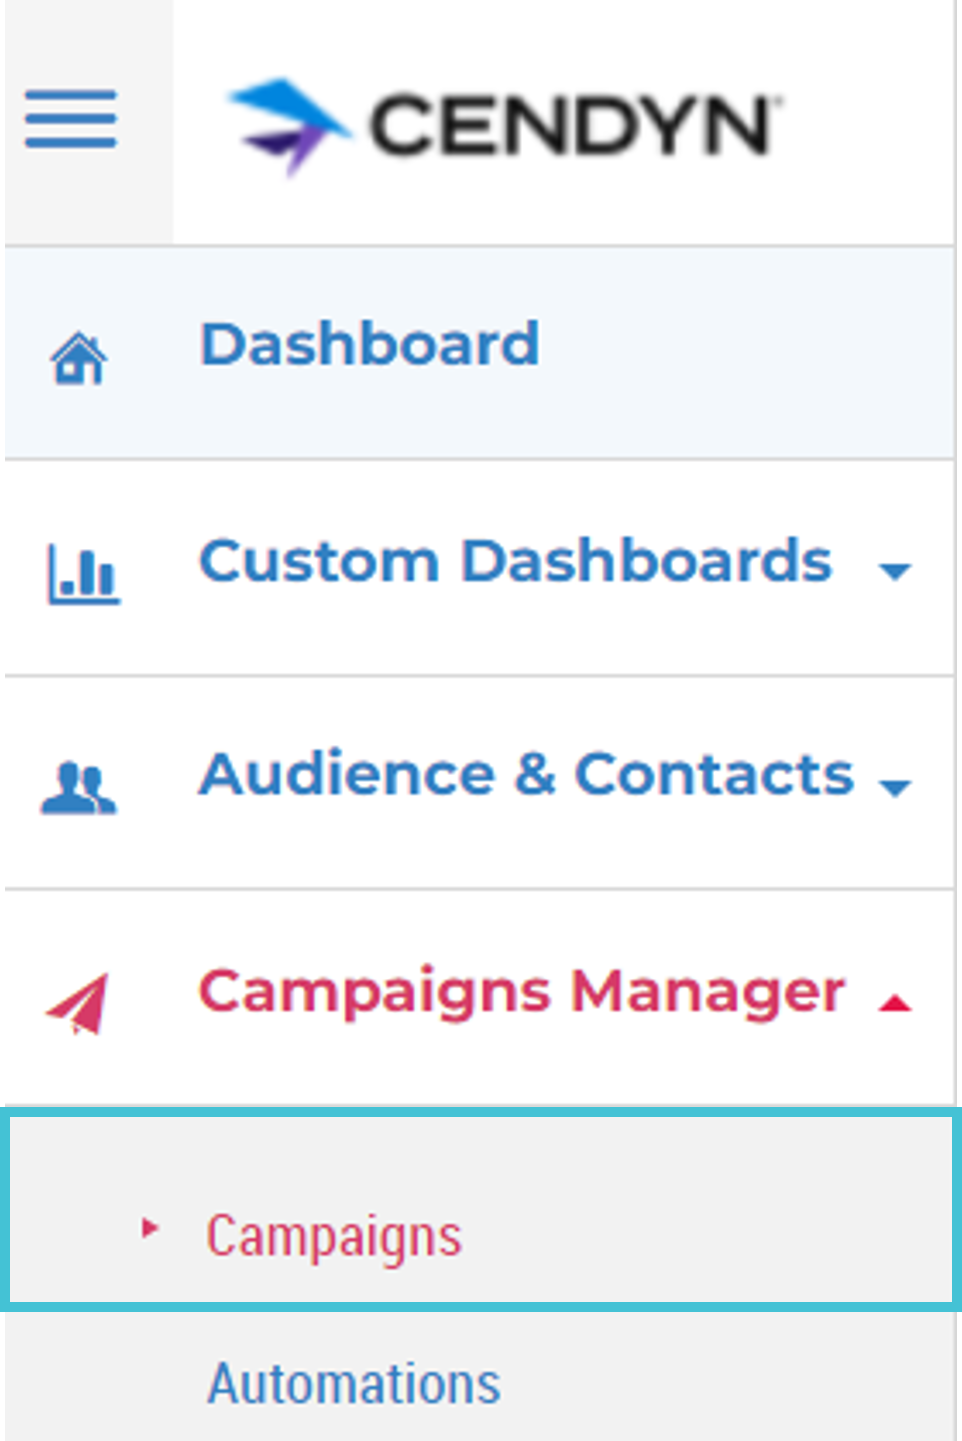Click the people icon for Audience & Contacts

pyautogui.click(x=79, y=788)
